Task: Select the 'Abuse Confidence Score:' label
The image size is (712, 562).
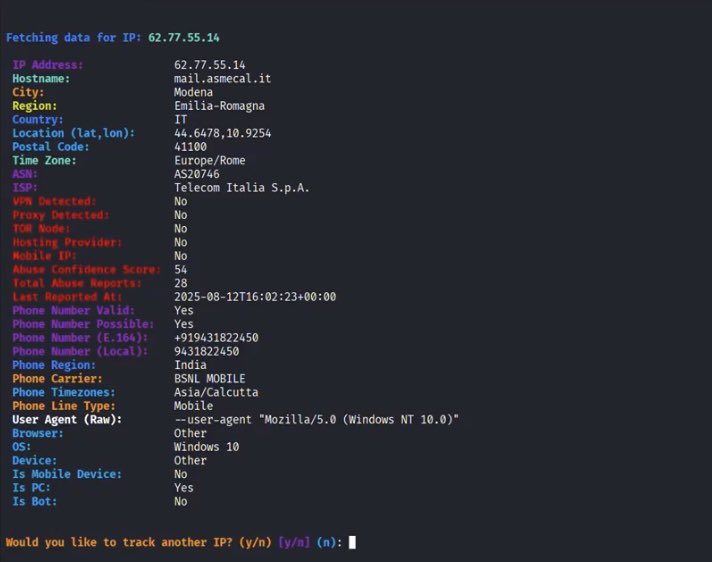Action: pyautogui.click(x=86, y=269)
